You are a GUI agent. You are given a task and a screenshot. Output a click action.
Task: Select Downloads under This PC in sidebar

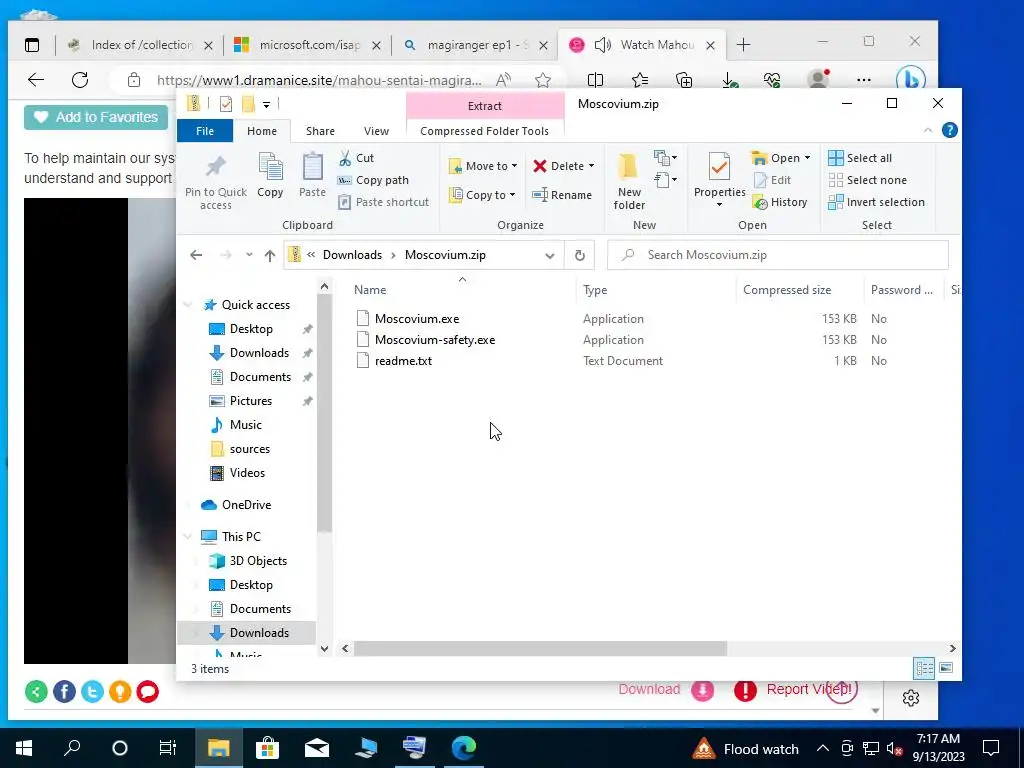259,632
